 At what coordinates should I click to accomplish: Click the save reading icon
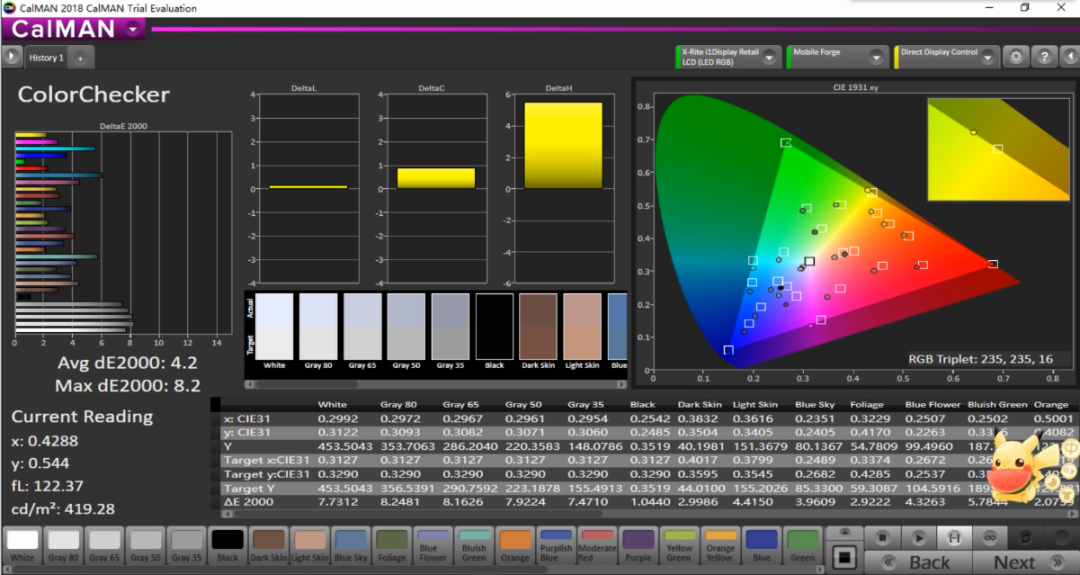click(x=954, y=538)
